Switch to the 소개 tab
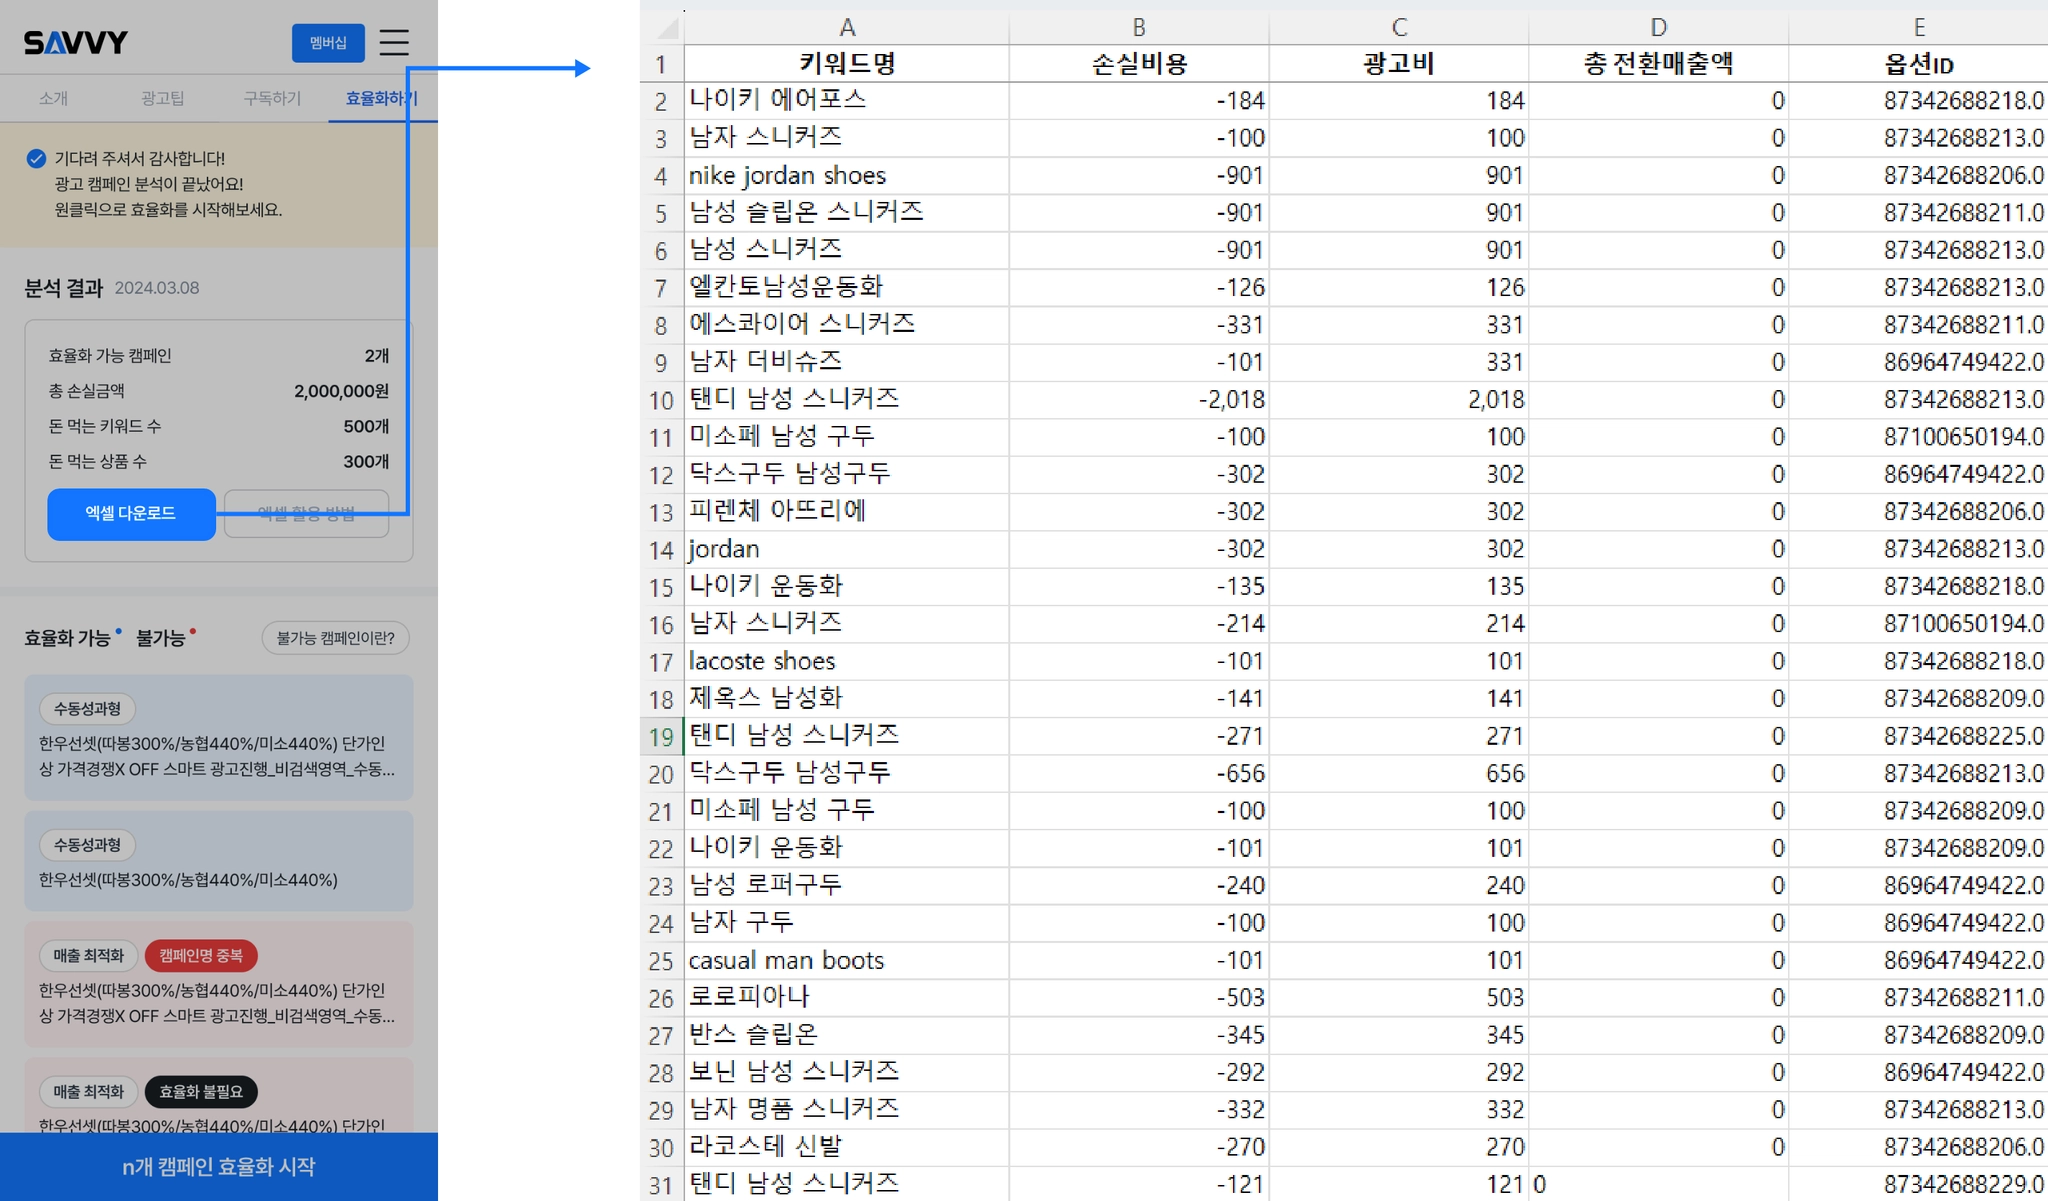 53,98
